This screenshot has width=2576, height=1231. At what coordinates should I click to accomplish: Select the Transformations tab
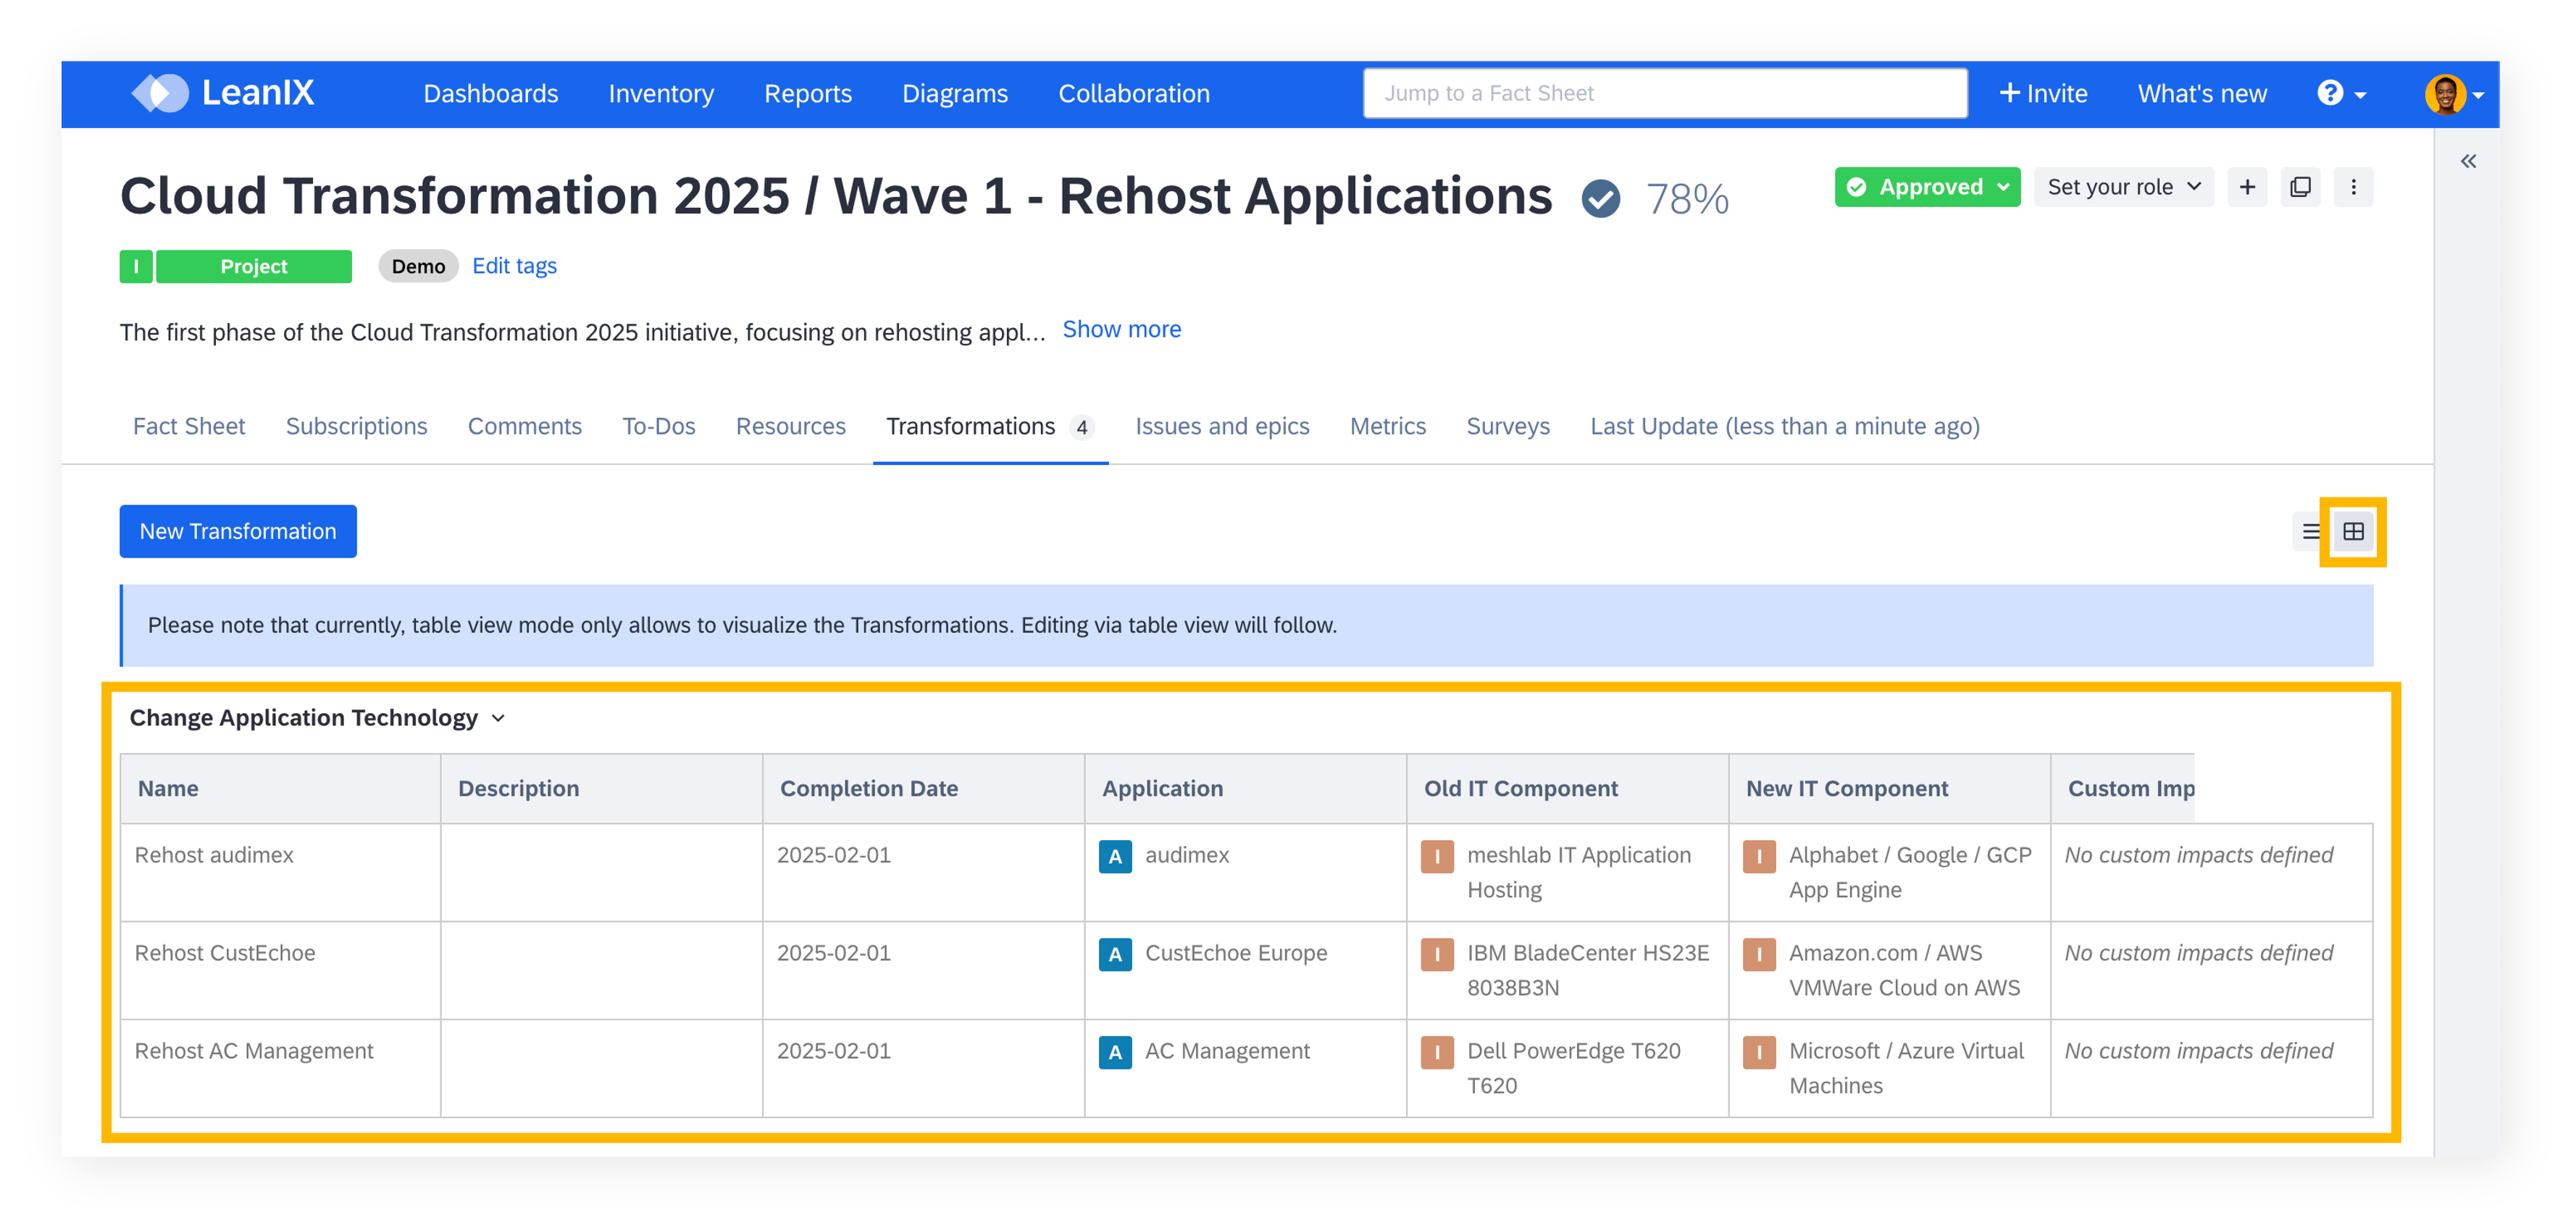coord(990,427)
